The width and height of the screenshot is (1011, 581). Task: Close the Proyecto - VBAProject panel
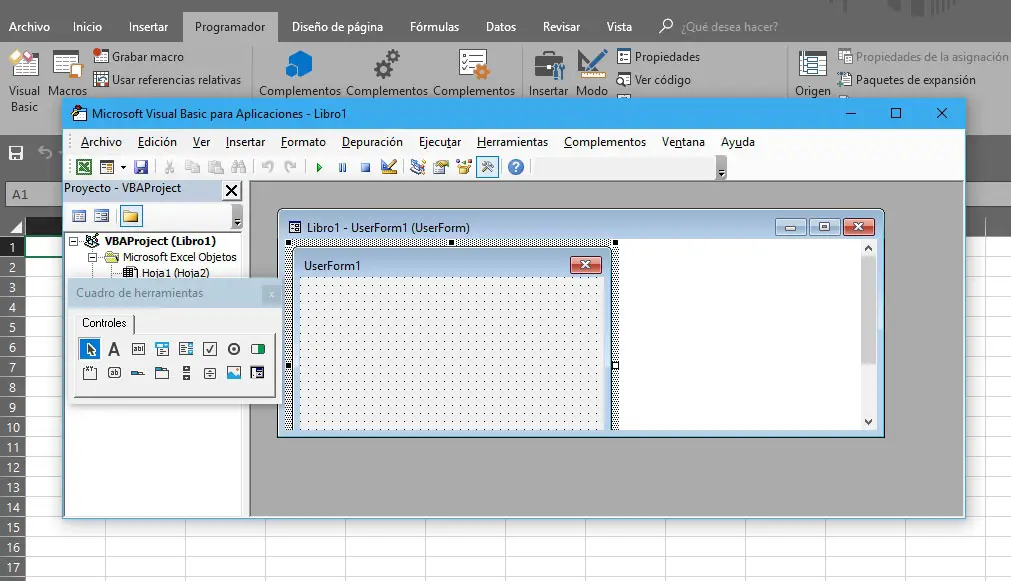point(231,190)
